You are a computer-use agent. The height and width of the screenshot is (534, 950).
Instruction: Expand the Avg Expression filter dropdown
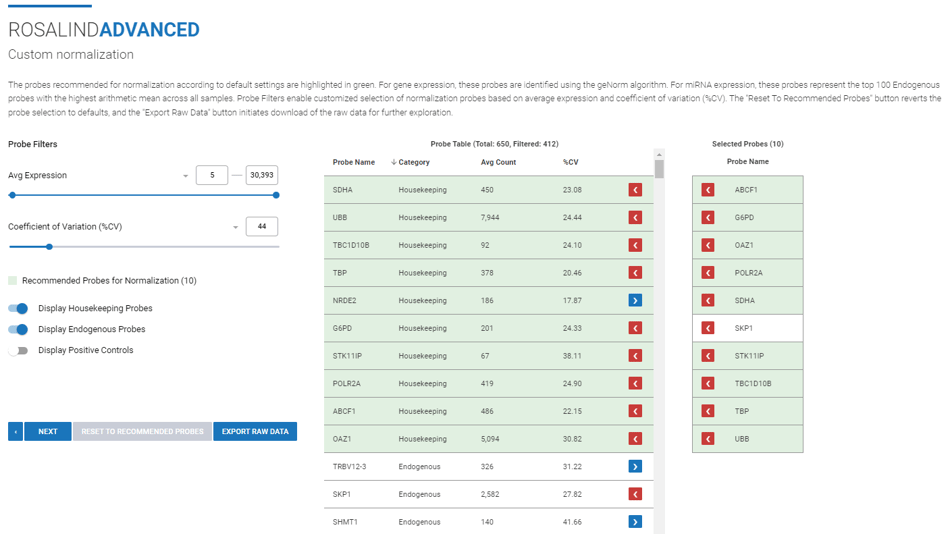(185, 176)
